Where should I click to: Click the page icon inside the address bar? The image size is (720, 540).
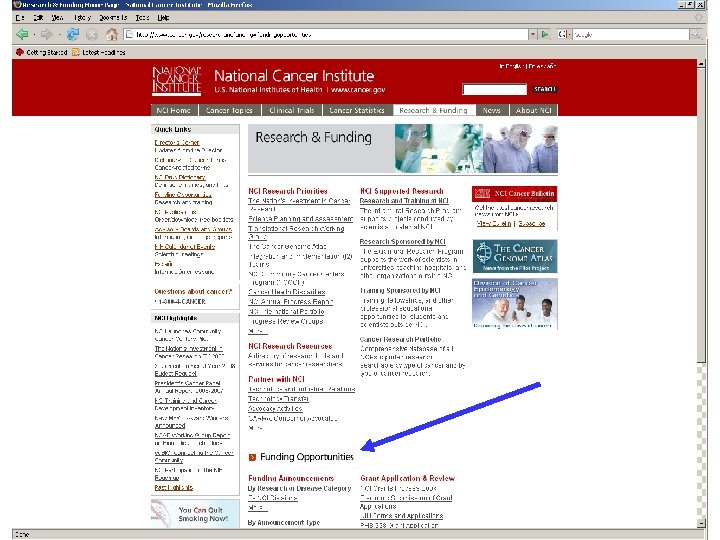point(129,34)
